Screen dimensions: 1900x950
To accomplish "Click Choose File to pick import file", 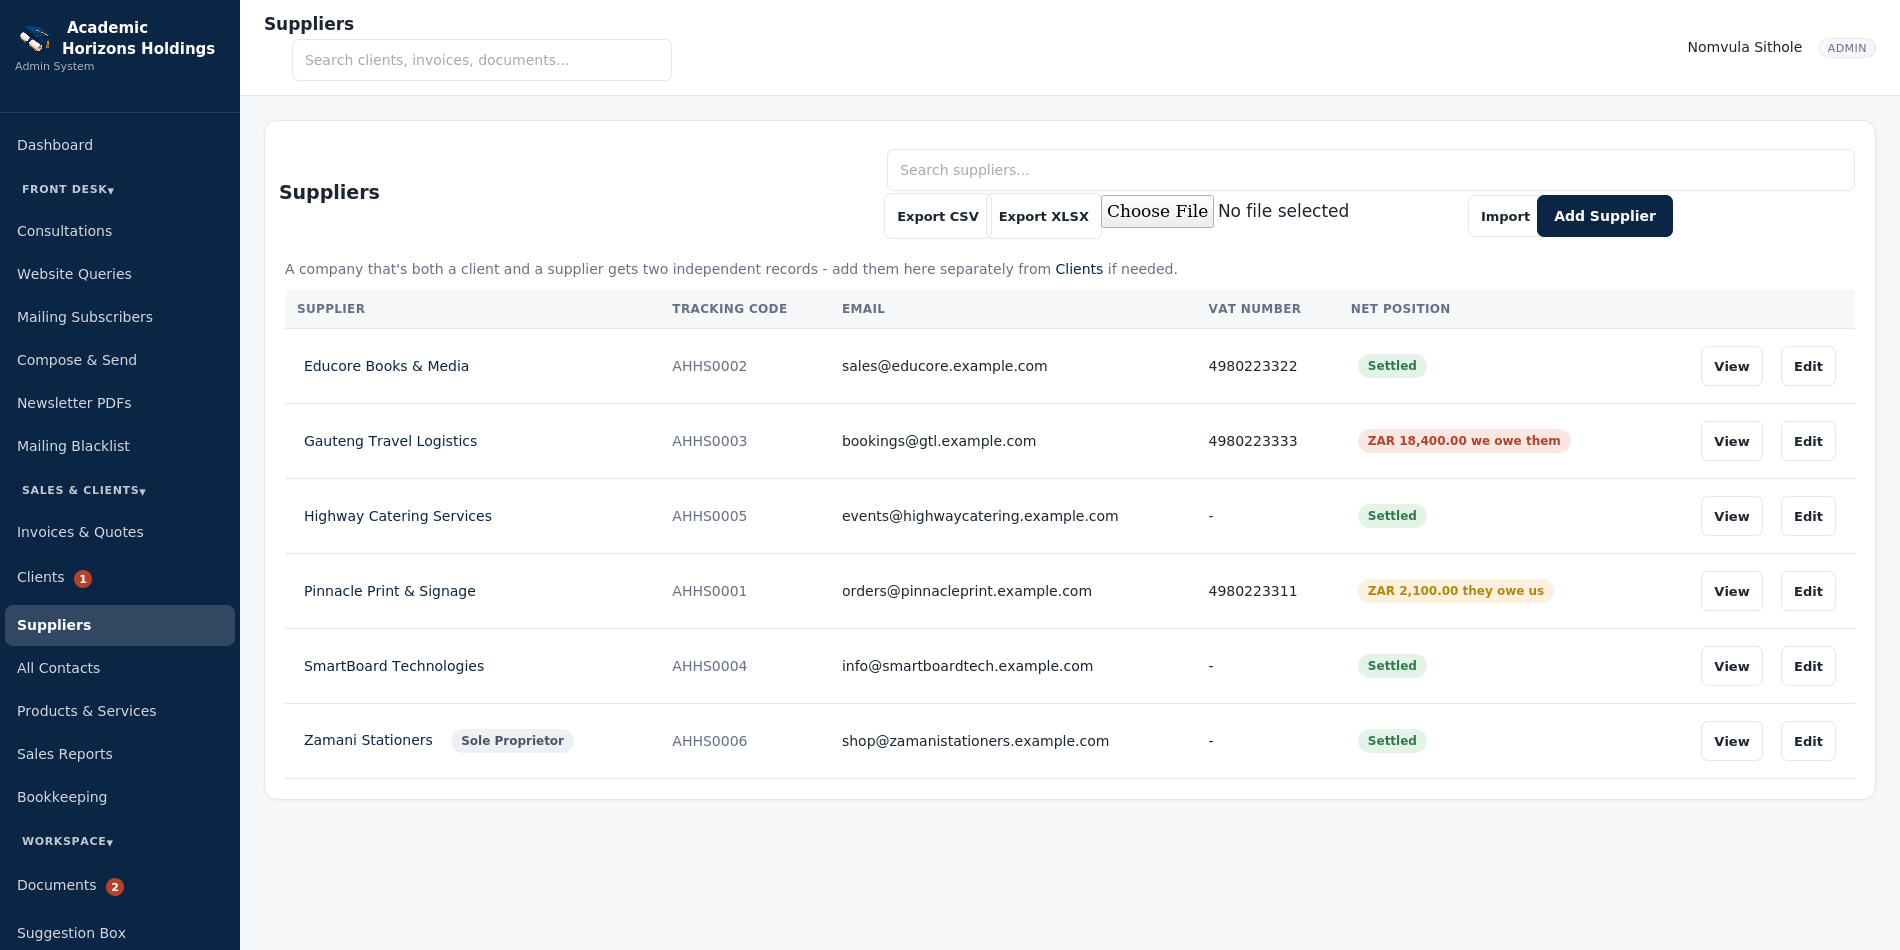I will 1157,211.
